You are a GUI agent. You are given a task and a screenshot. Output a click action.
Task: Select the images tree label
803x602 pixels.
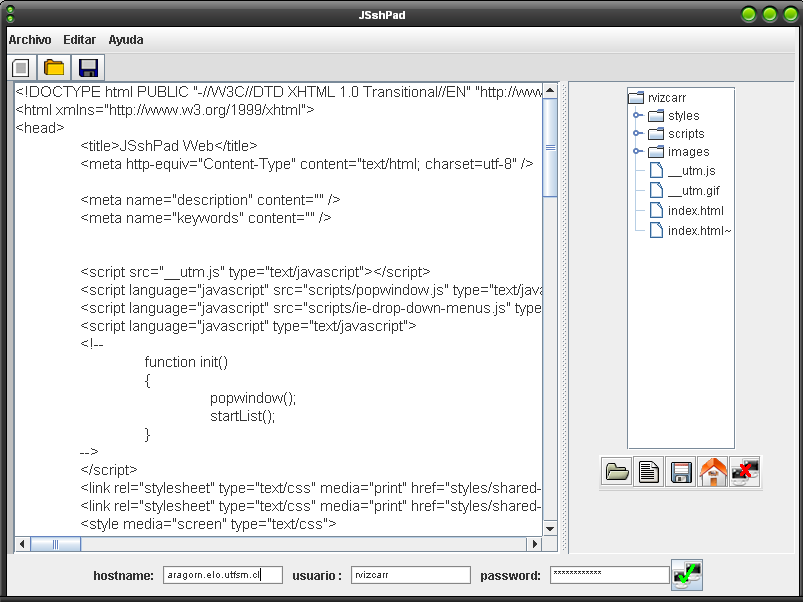point(689,152)
